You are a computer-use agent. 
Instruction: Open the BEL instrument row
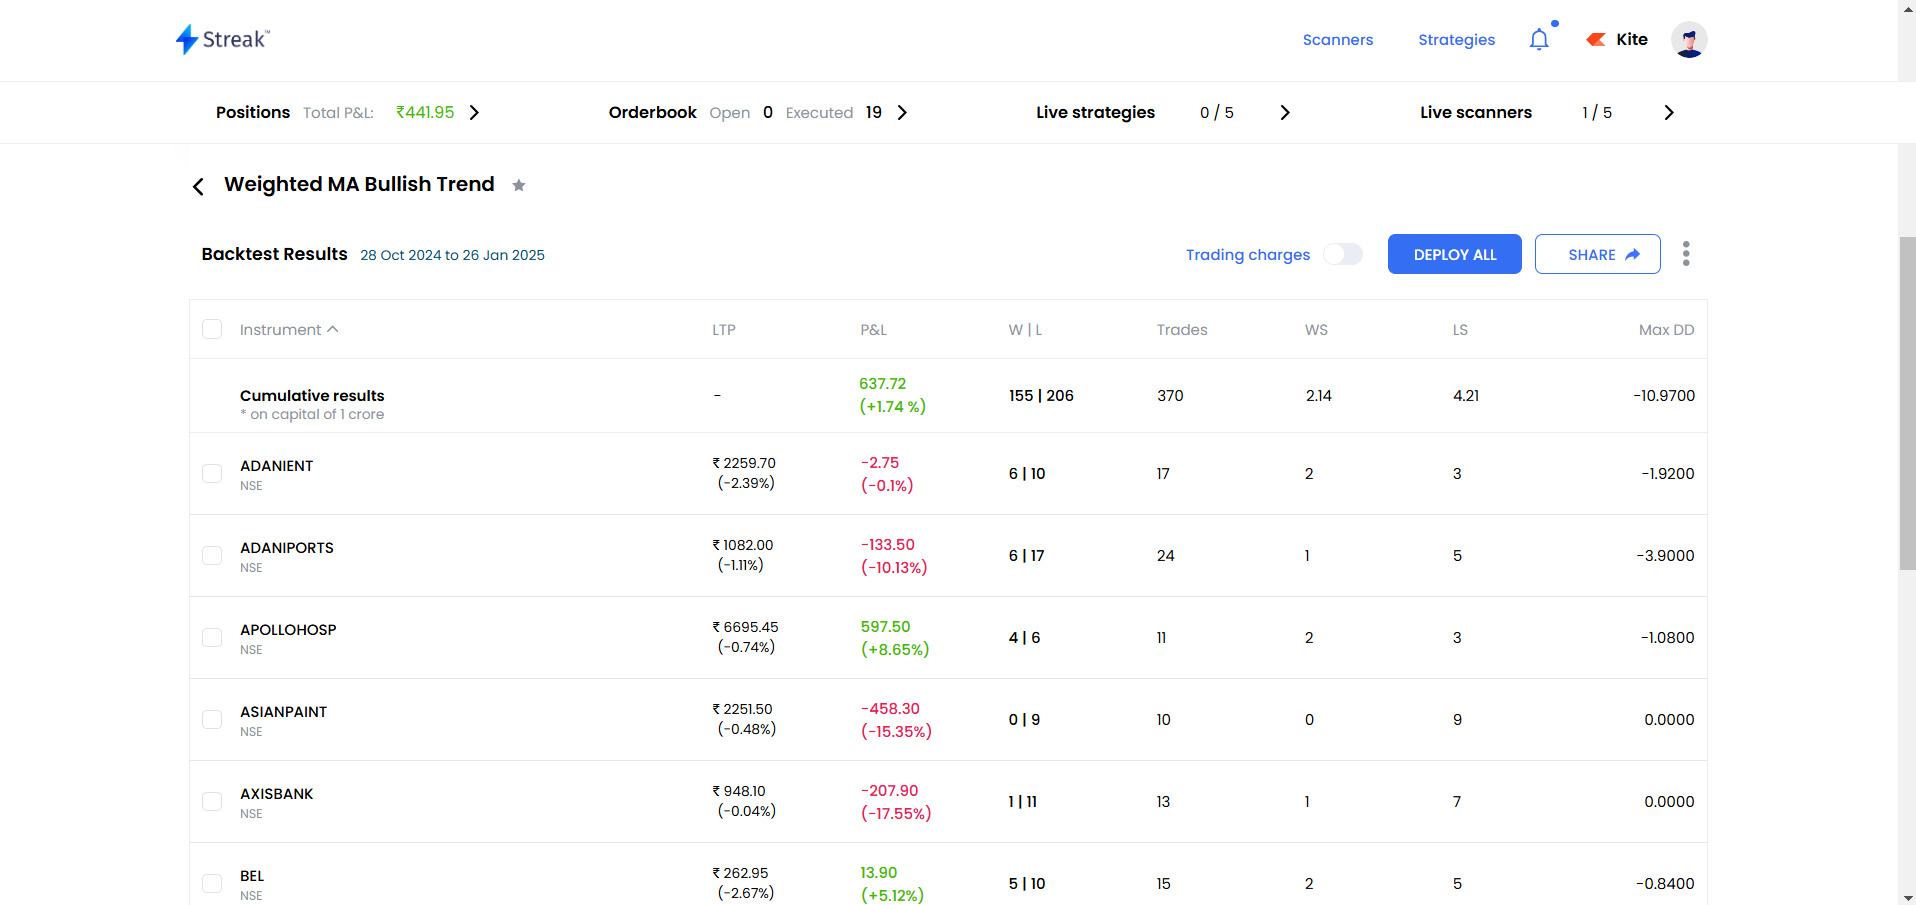948,875
